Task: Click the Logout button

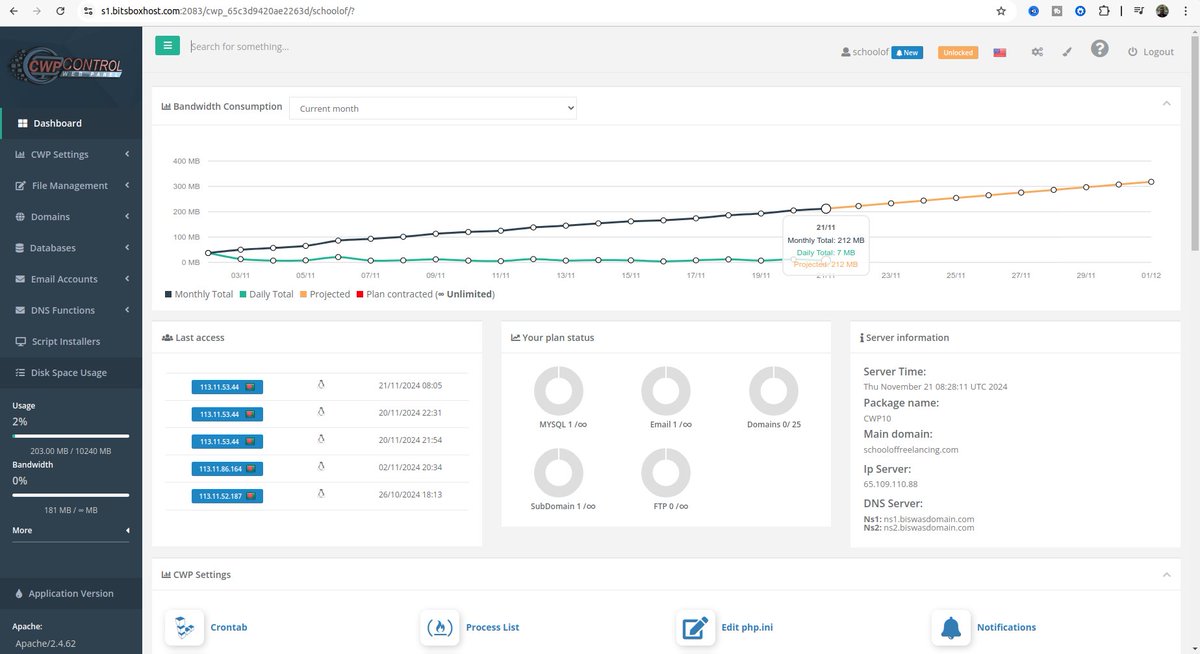Action: click(x=1151, y=52)
